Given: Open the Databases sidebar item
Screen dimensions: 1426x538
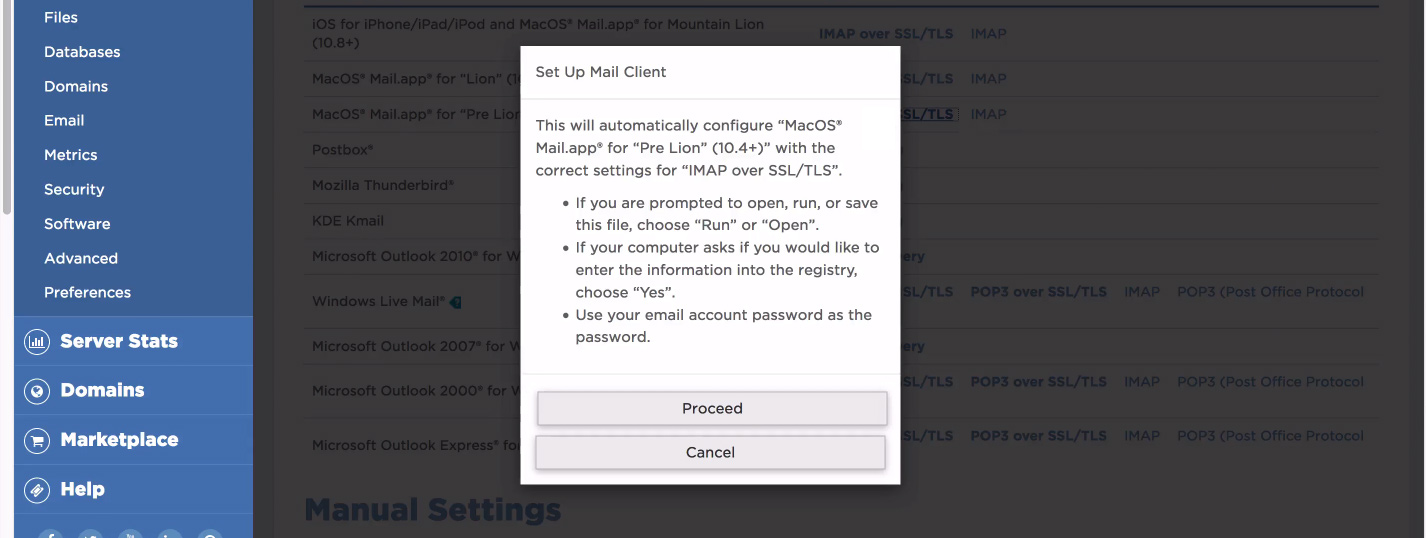Looking at the screenshot, I should point(82,52).
